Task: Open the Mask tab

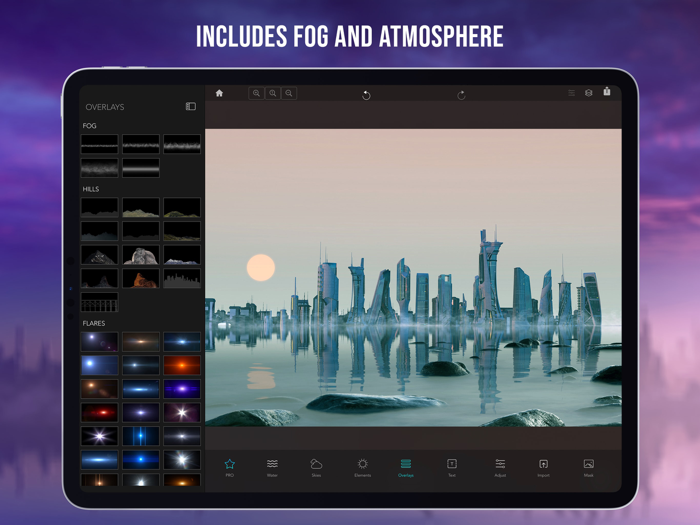Action: (x=589, y=467)
